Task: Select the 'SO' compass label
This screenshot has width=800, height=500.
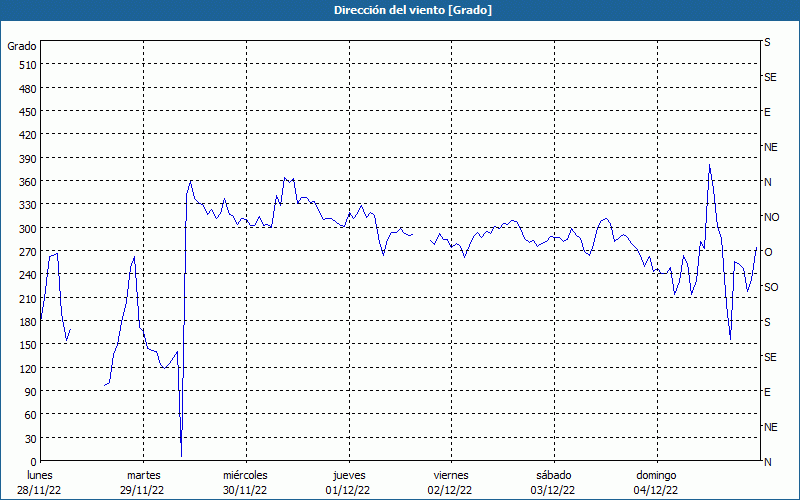Action: [771, 287]
